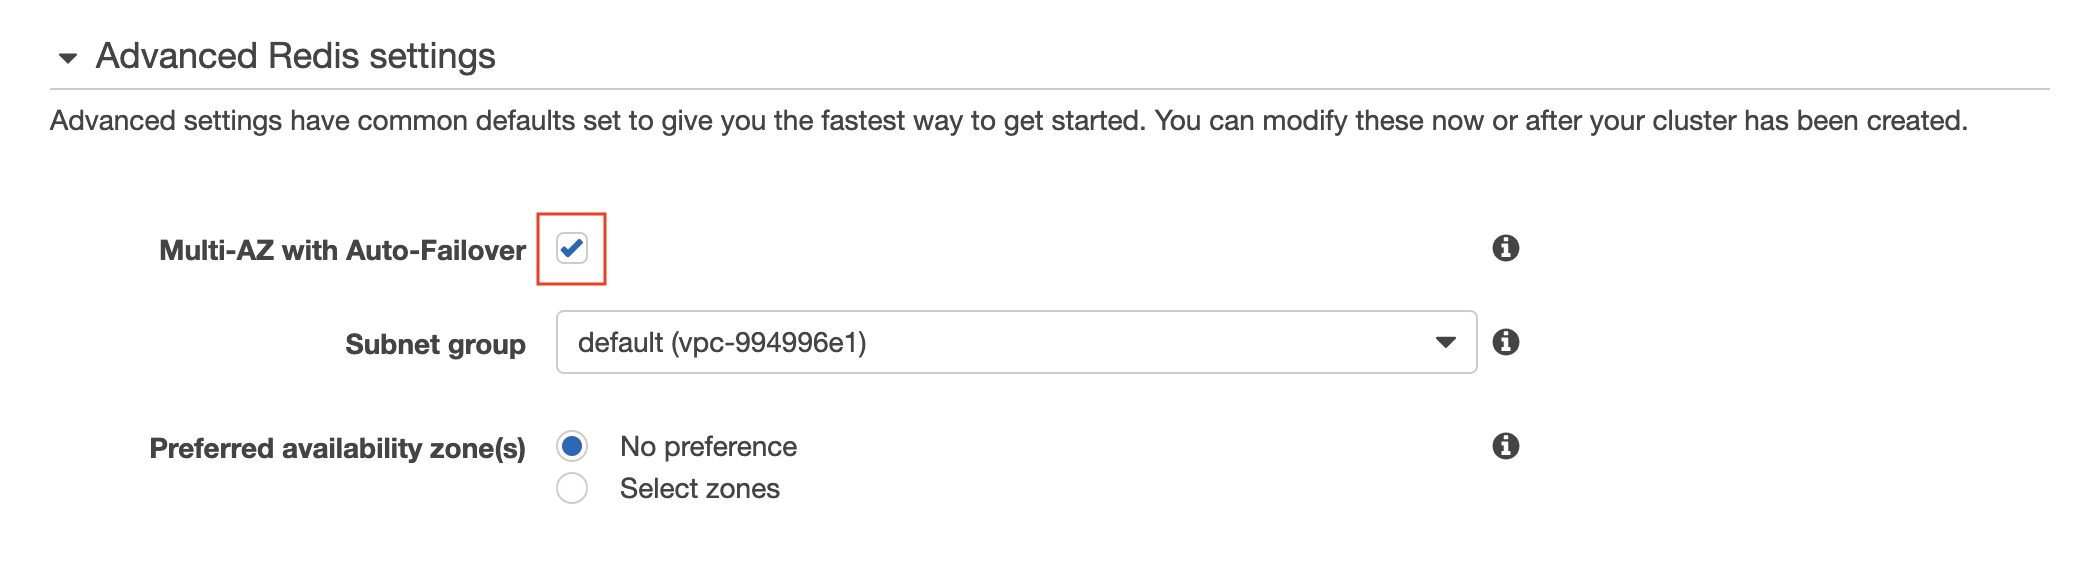
Task: Click the "No preference" option text
Action: click(708, 446)
